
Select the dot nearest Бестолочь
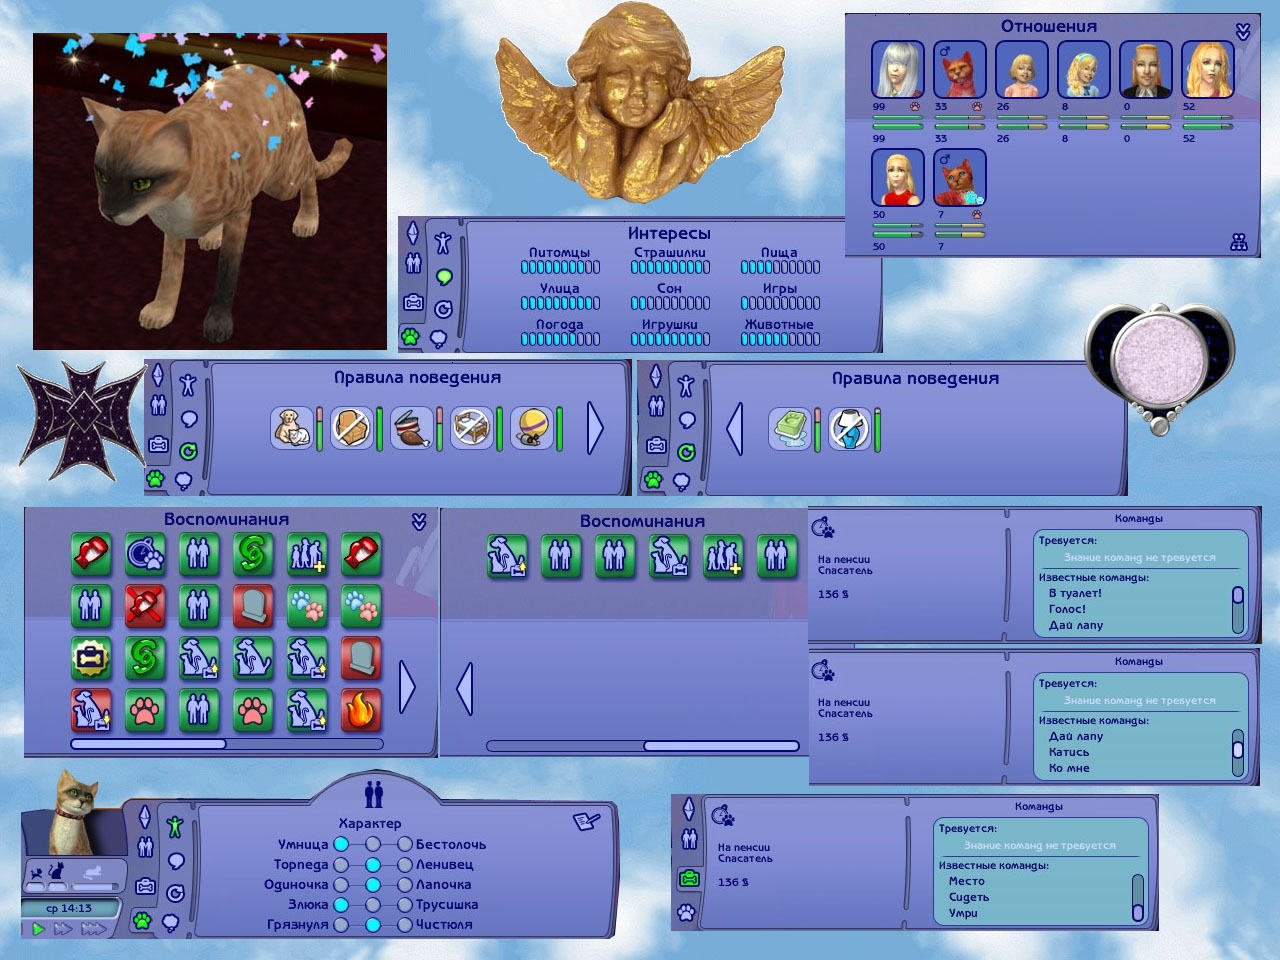coord(405,844)
